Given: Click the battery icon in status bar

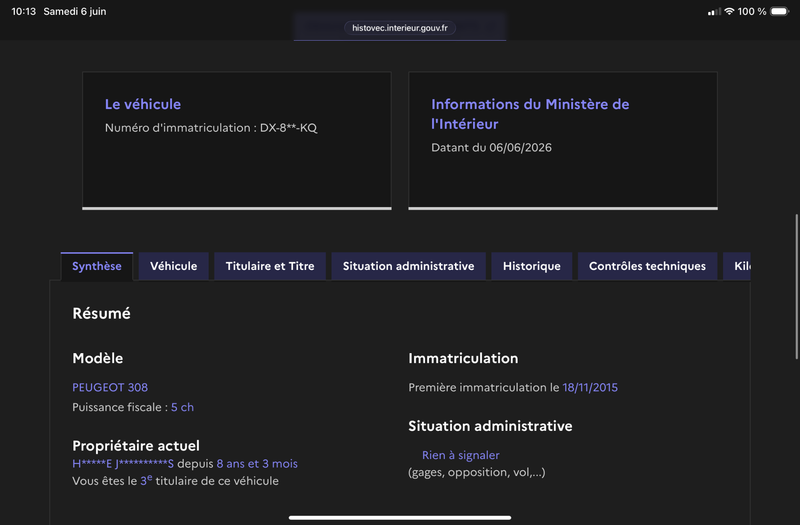Looking at the screenshot, I should [780, 11].
